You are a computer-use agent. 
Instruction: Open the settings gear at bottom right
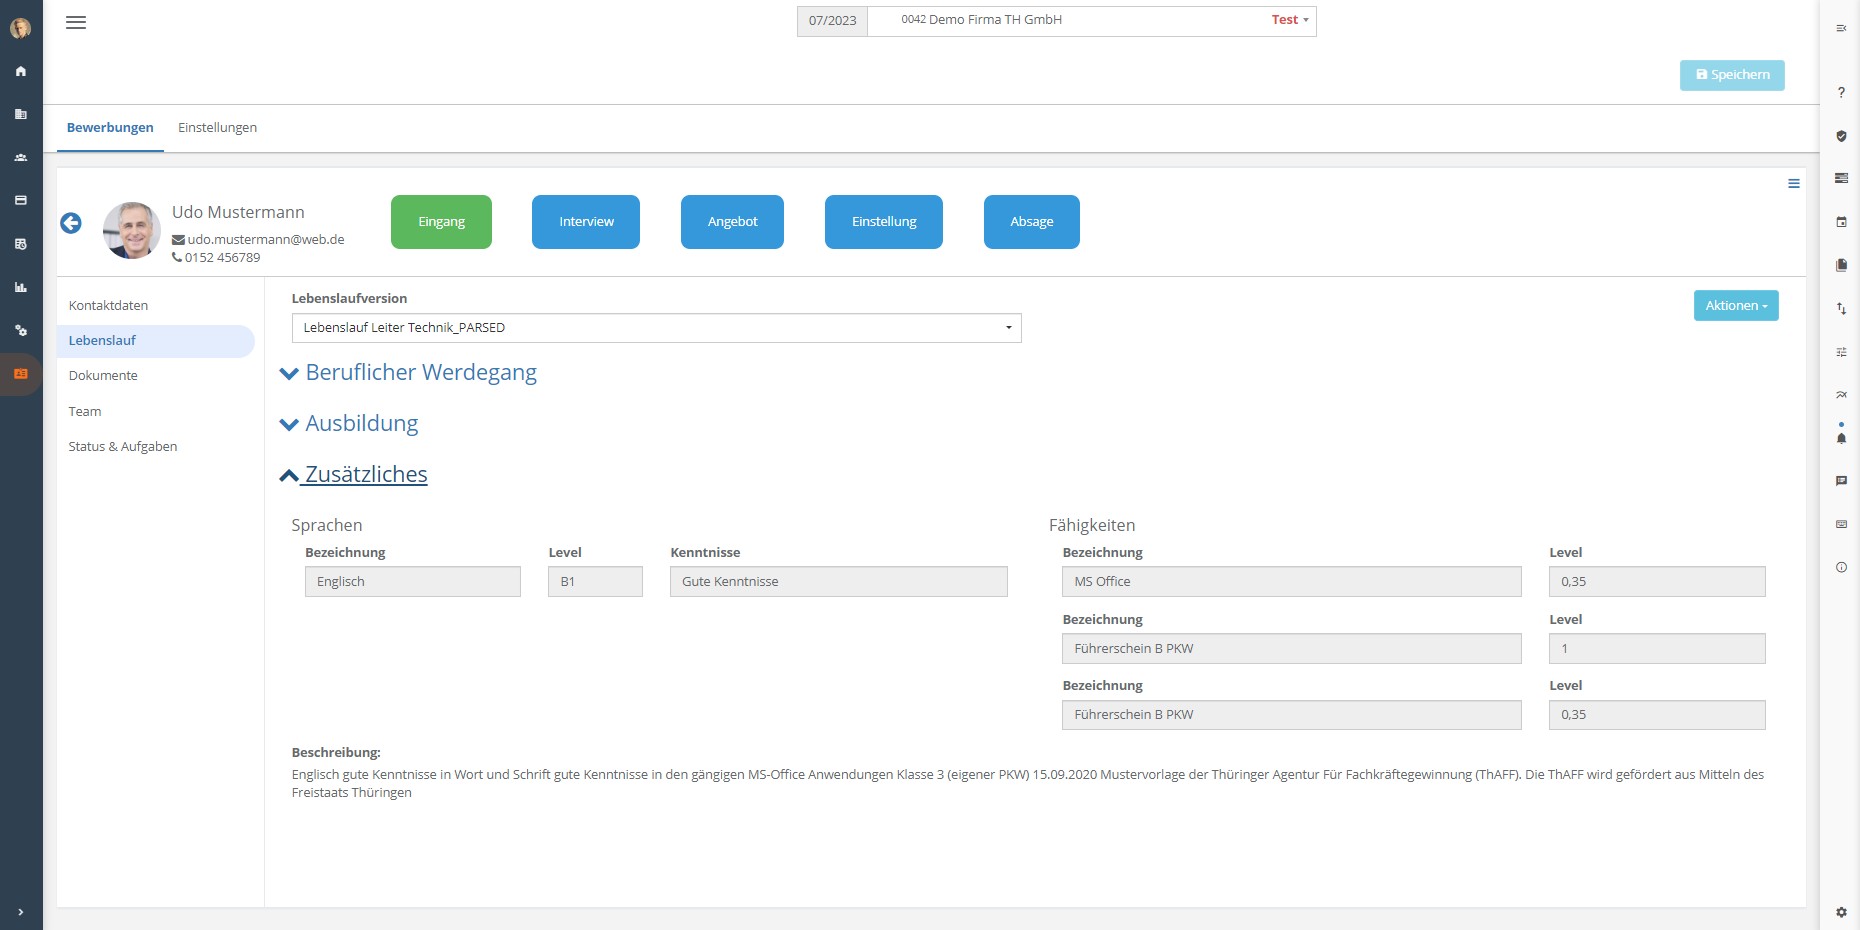pyautogui.click(x=1841, y=912)
